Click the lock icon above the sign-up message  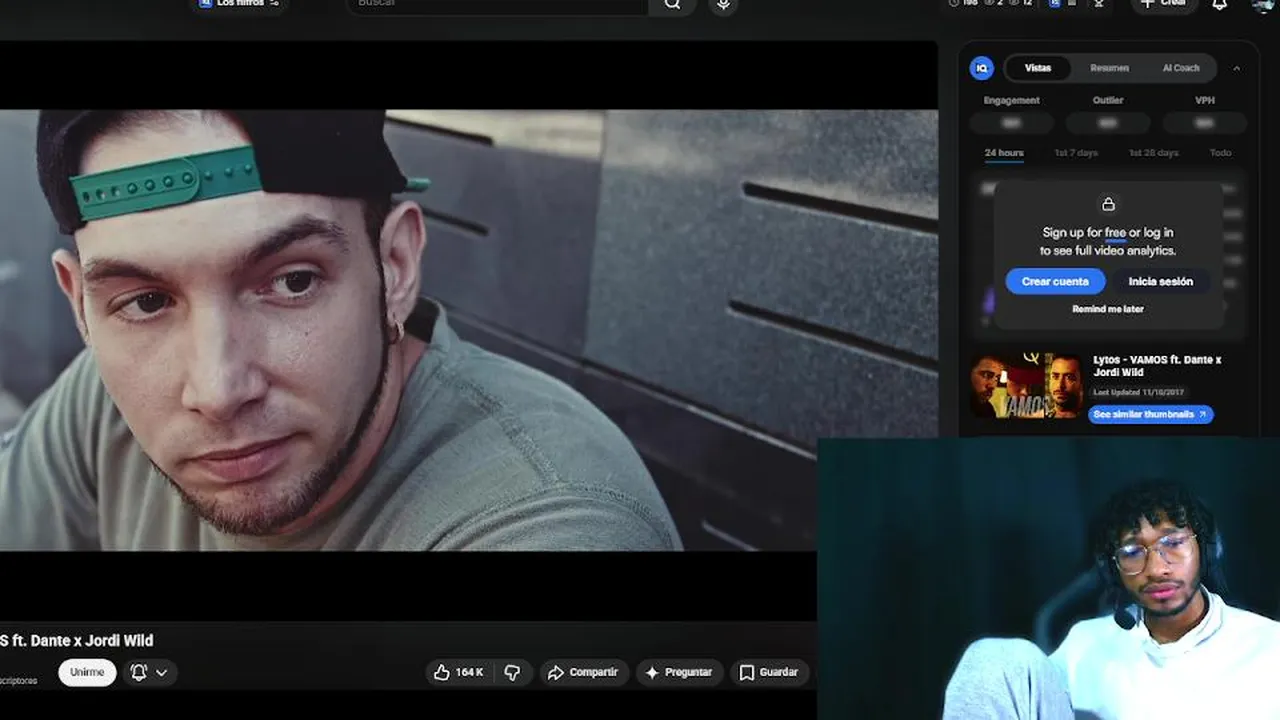click(x=1108, y=204)
